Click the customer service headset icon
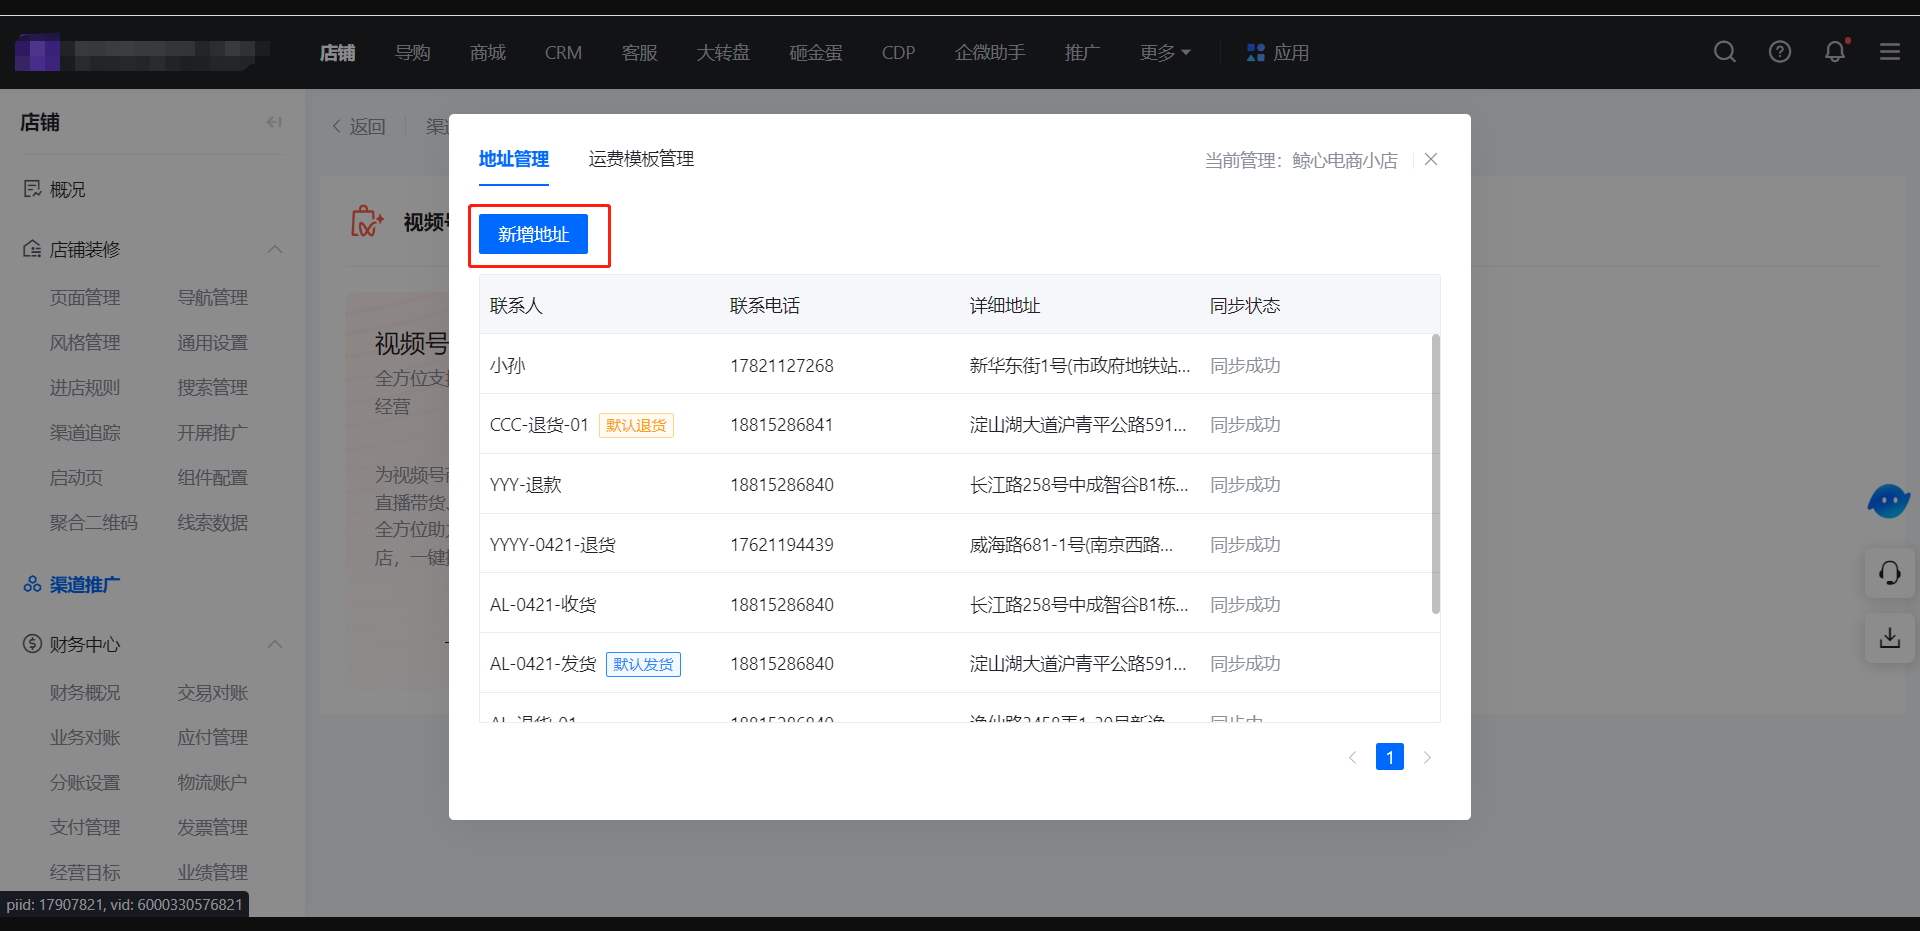The width and height of the screenshot is (1920, 931). click(1890, 573)
